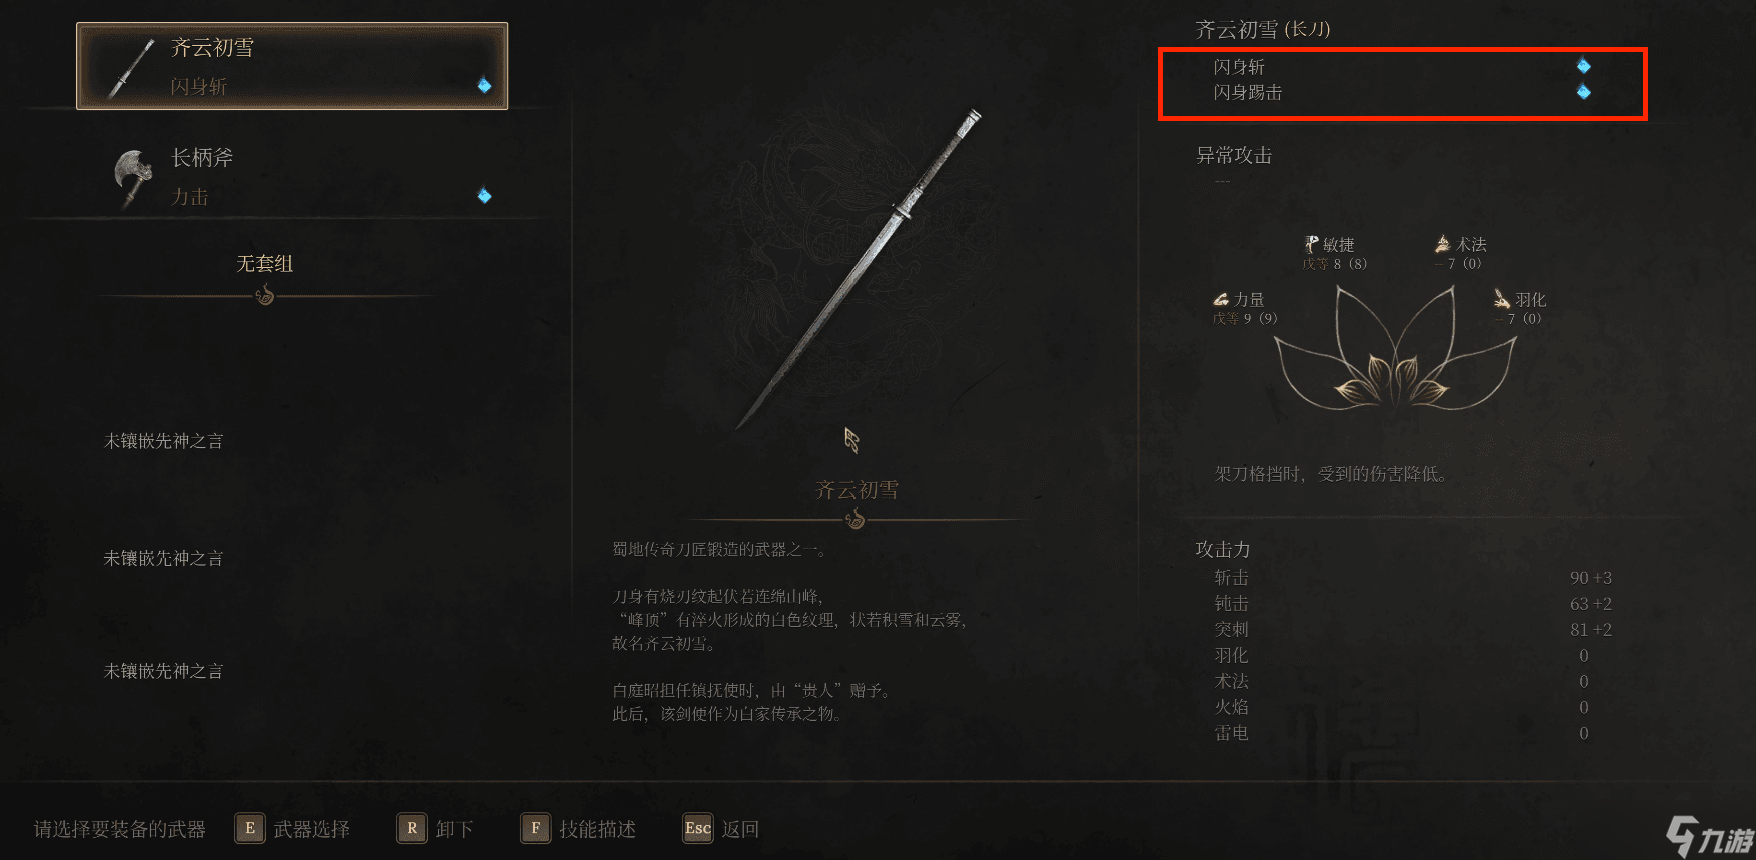Viewport: 1756px width, 860px height.
Task: Click the 术法 attribute icon
Action: (1443, 244)
